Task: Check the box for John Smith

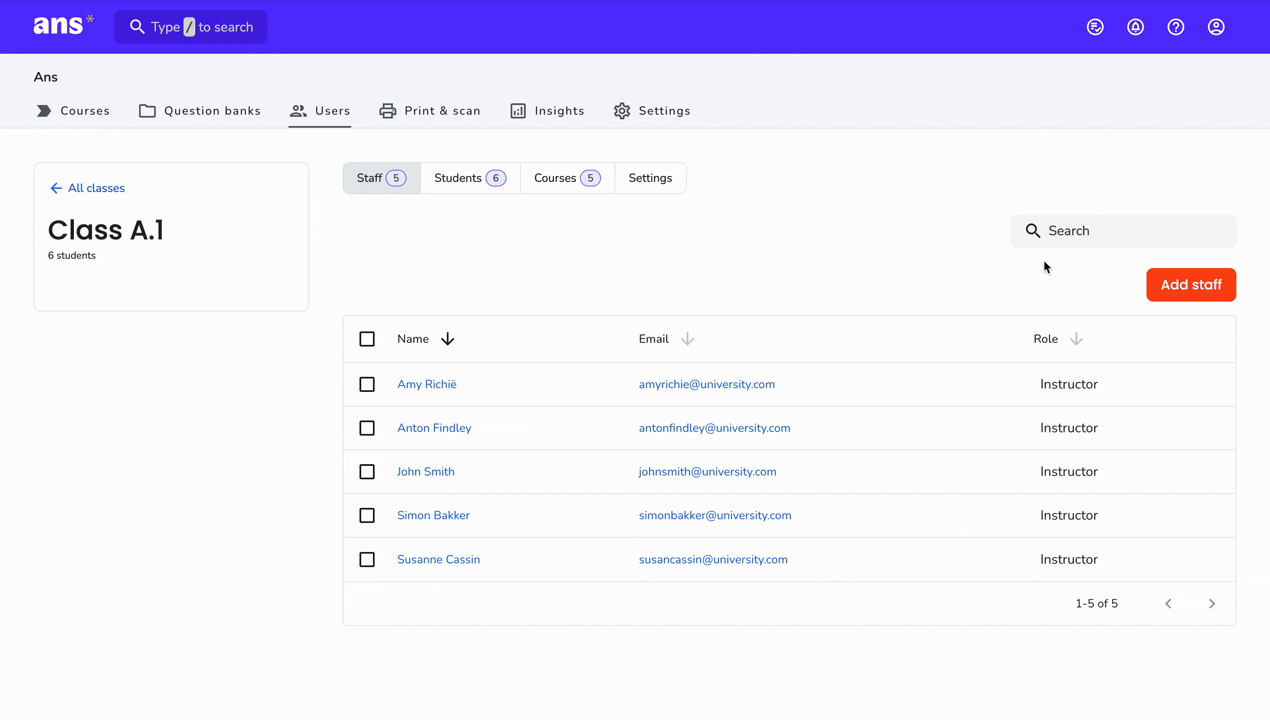Action: coord(367,472)
